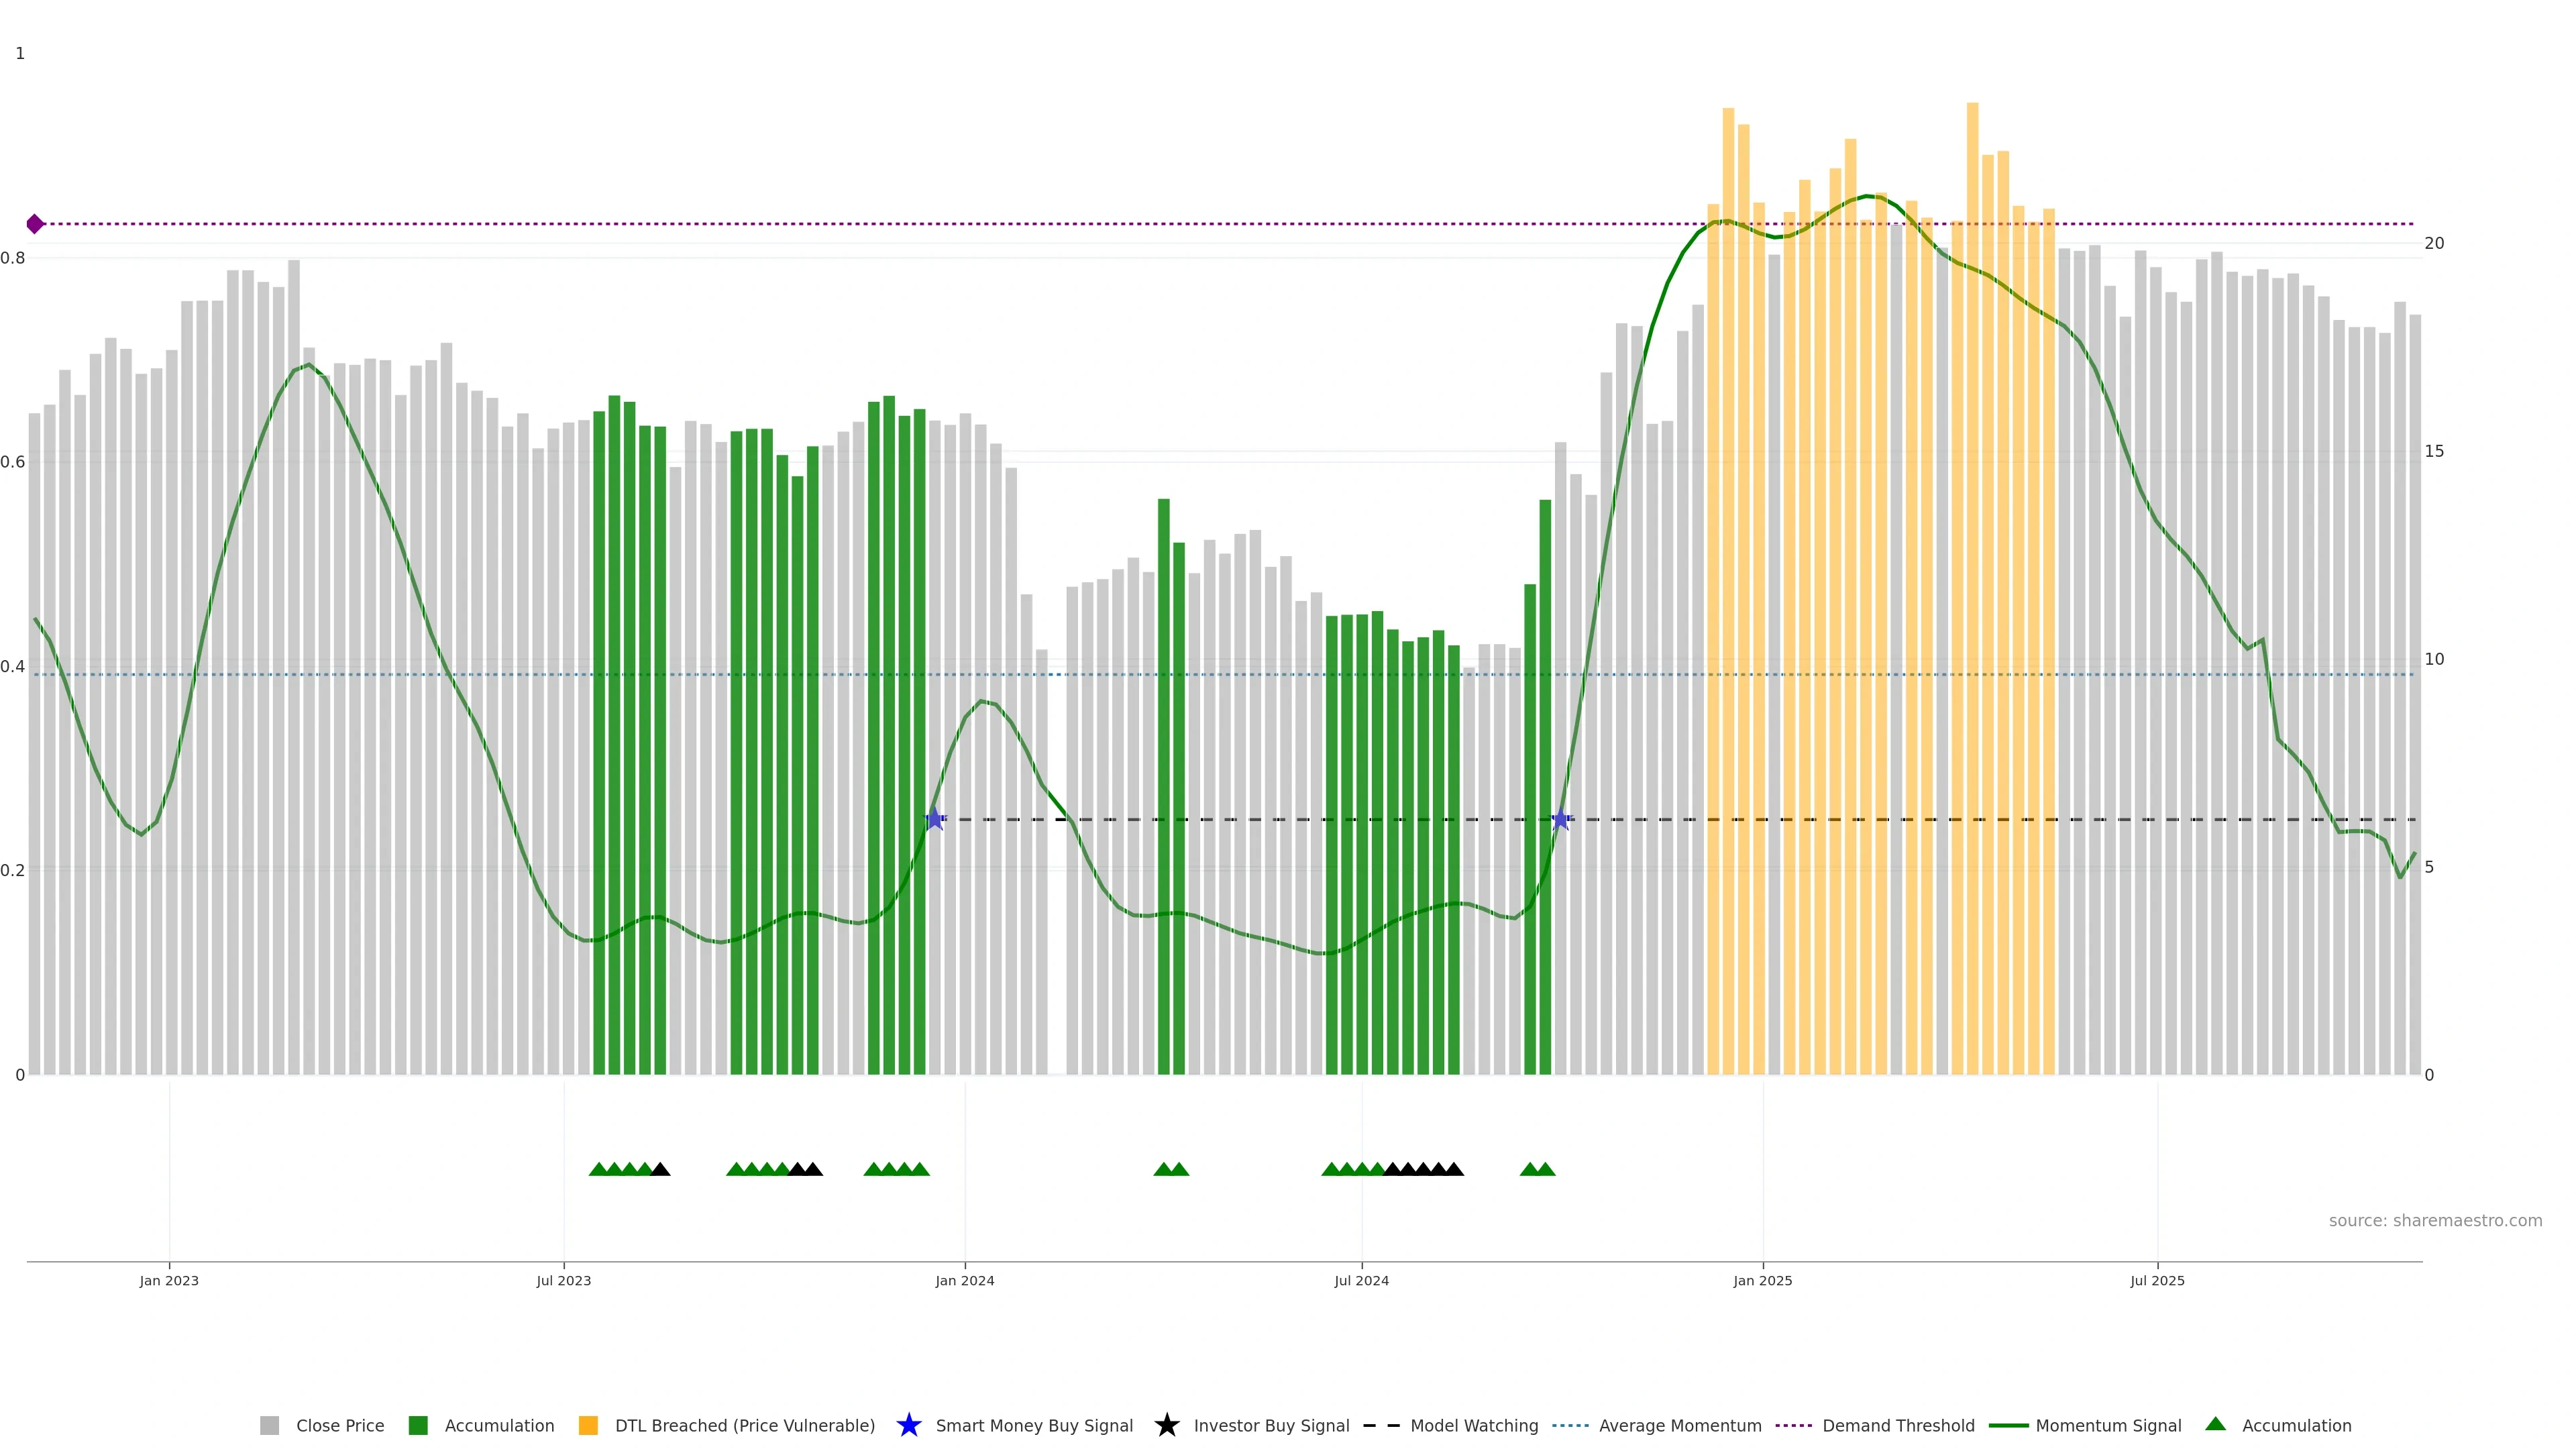The image size is (2576, 1449).
Task: Click the black Investor Buy Signal star
Action: coord(1166,1425)
